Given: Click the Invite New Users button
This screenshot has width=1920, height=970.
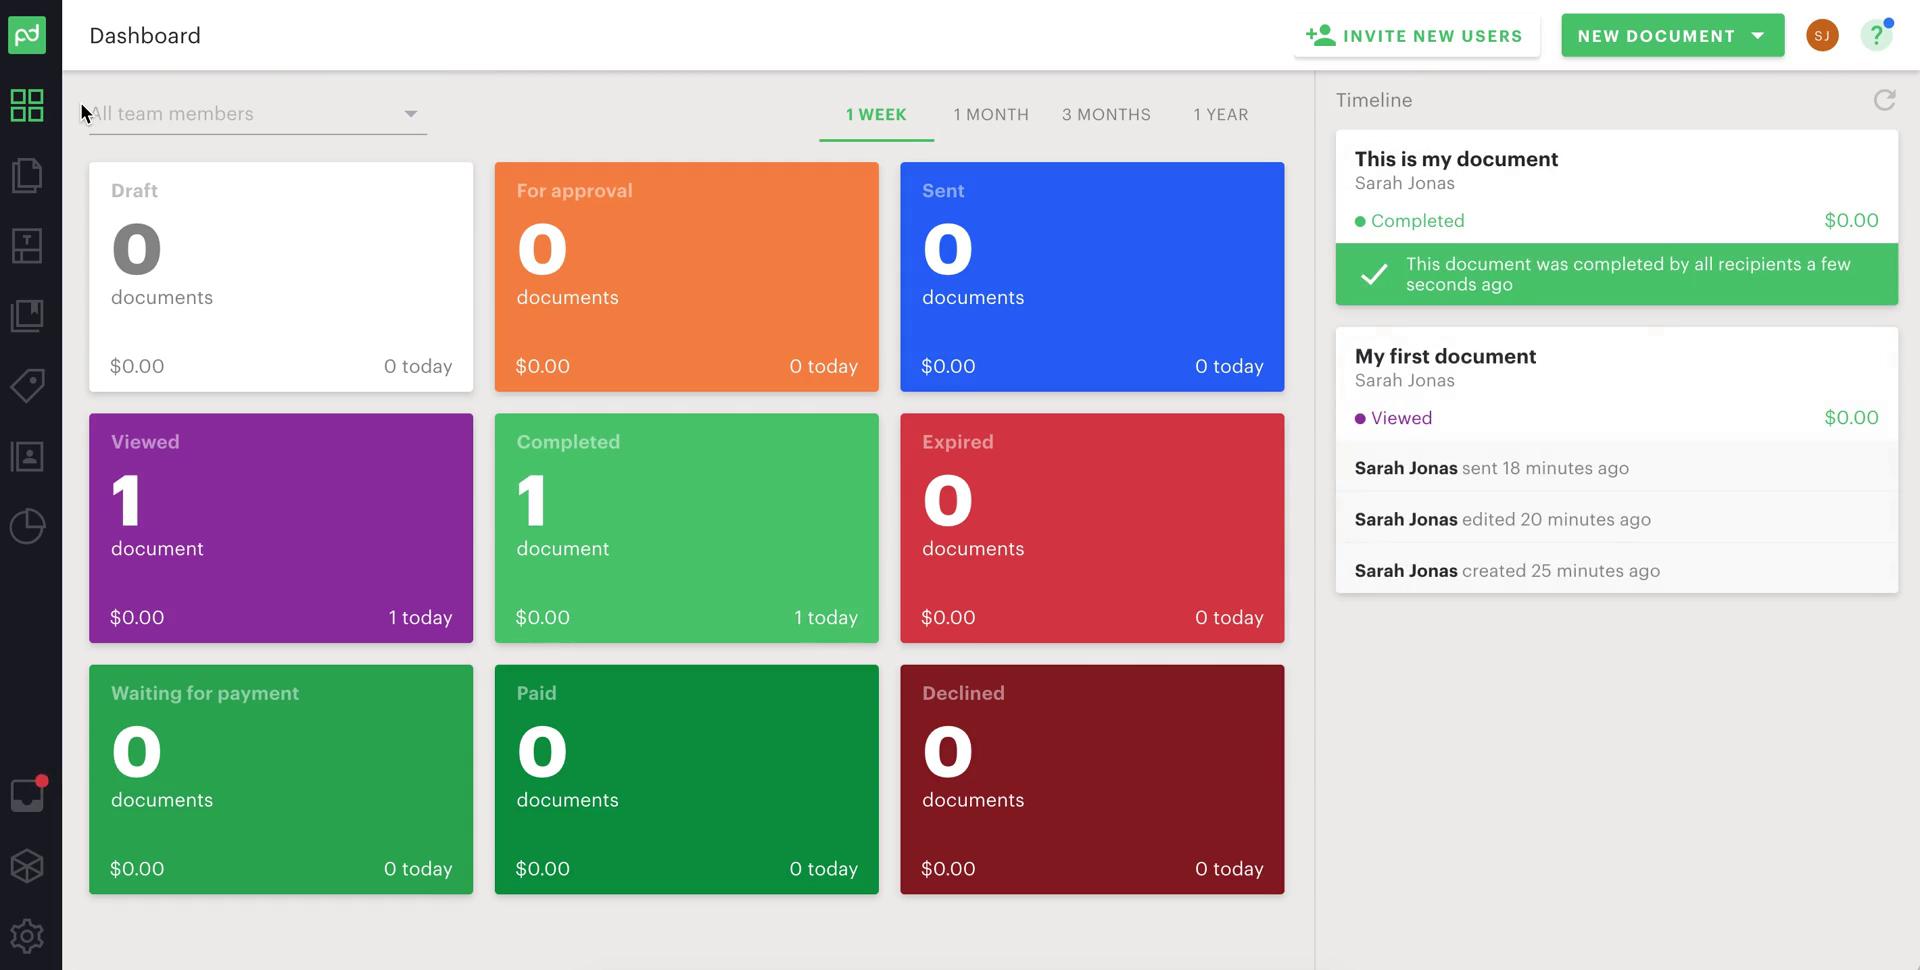Looking at the screenshot, I should (x=1416, y=36).
